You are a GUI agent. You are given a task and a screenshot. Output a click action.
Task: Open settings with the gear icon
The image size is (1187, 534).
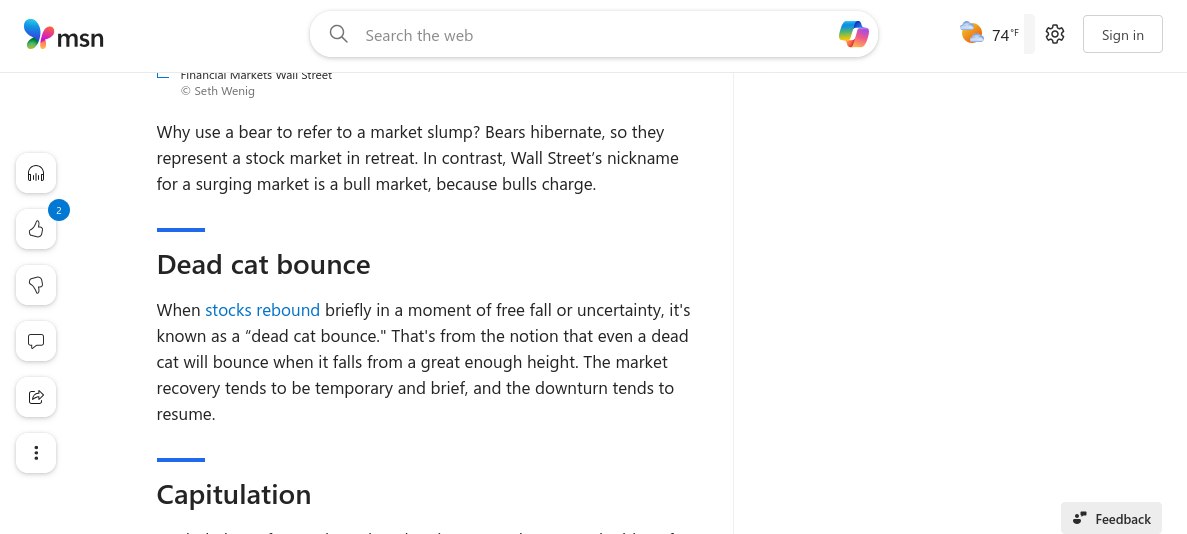(1055, 34)
